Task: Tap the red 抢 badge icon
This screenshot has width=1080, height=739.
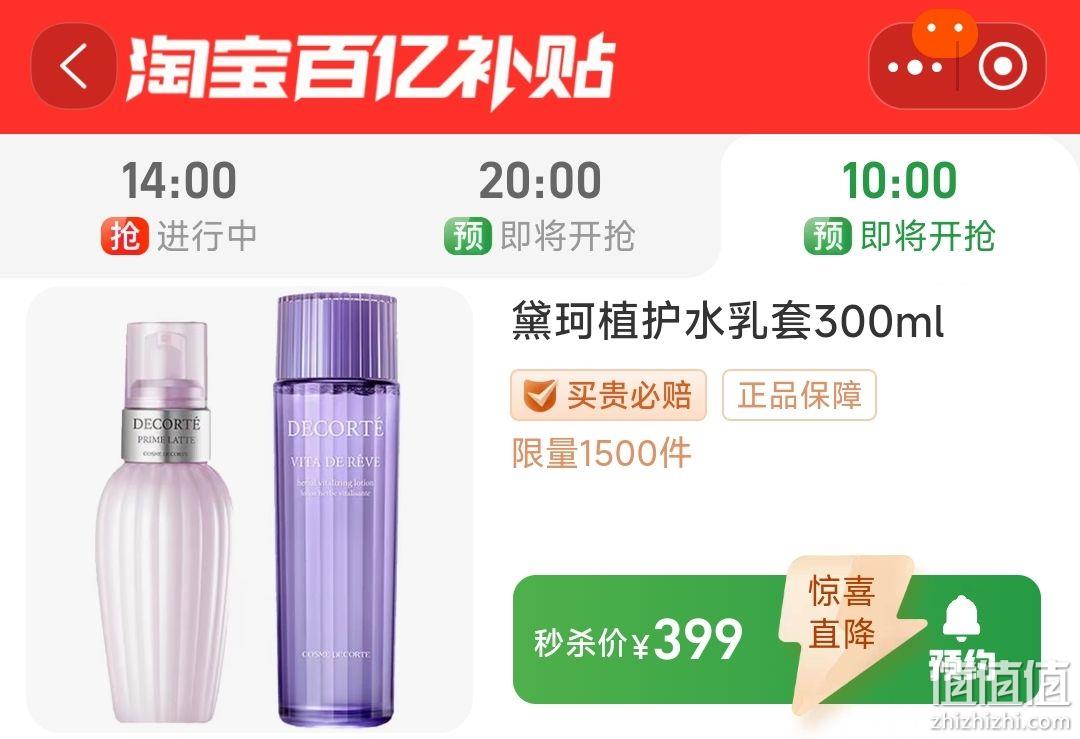Action: pos(125,236)
